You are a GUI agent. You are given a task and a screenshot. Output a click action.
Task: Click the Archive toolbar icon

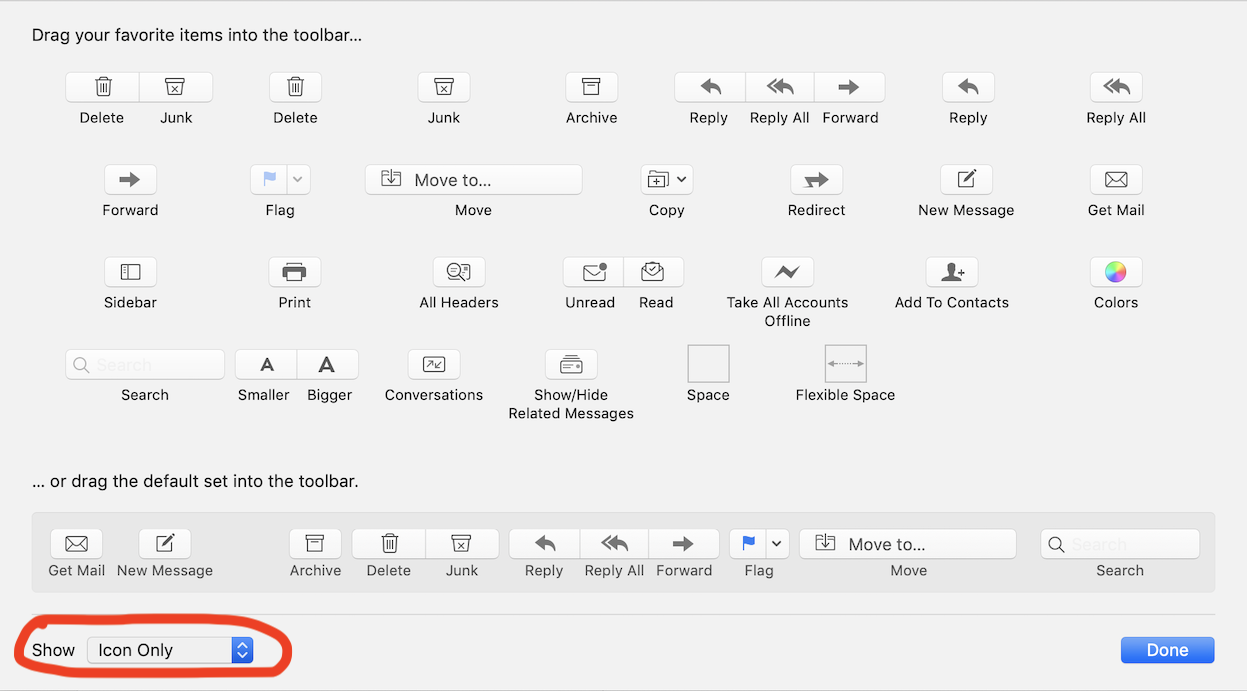click(591, 87)
